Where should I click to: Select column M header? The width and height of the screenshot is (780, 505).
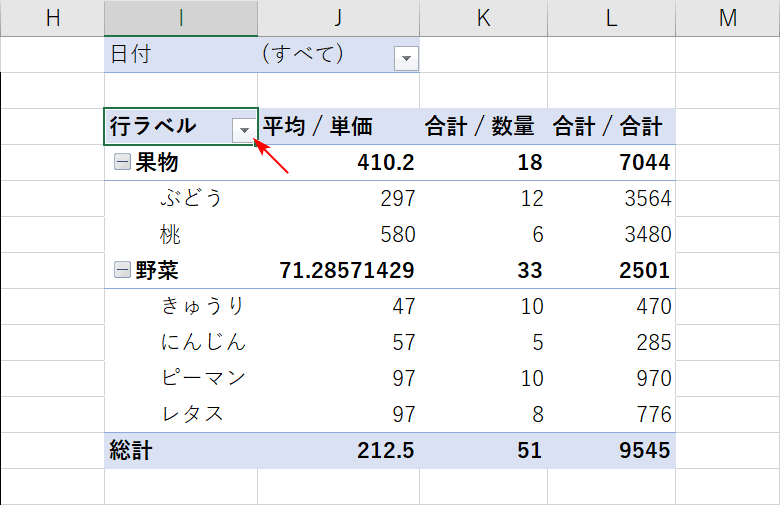(727, 18)
